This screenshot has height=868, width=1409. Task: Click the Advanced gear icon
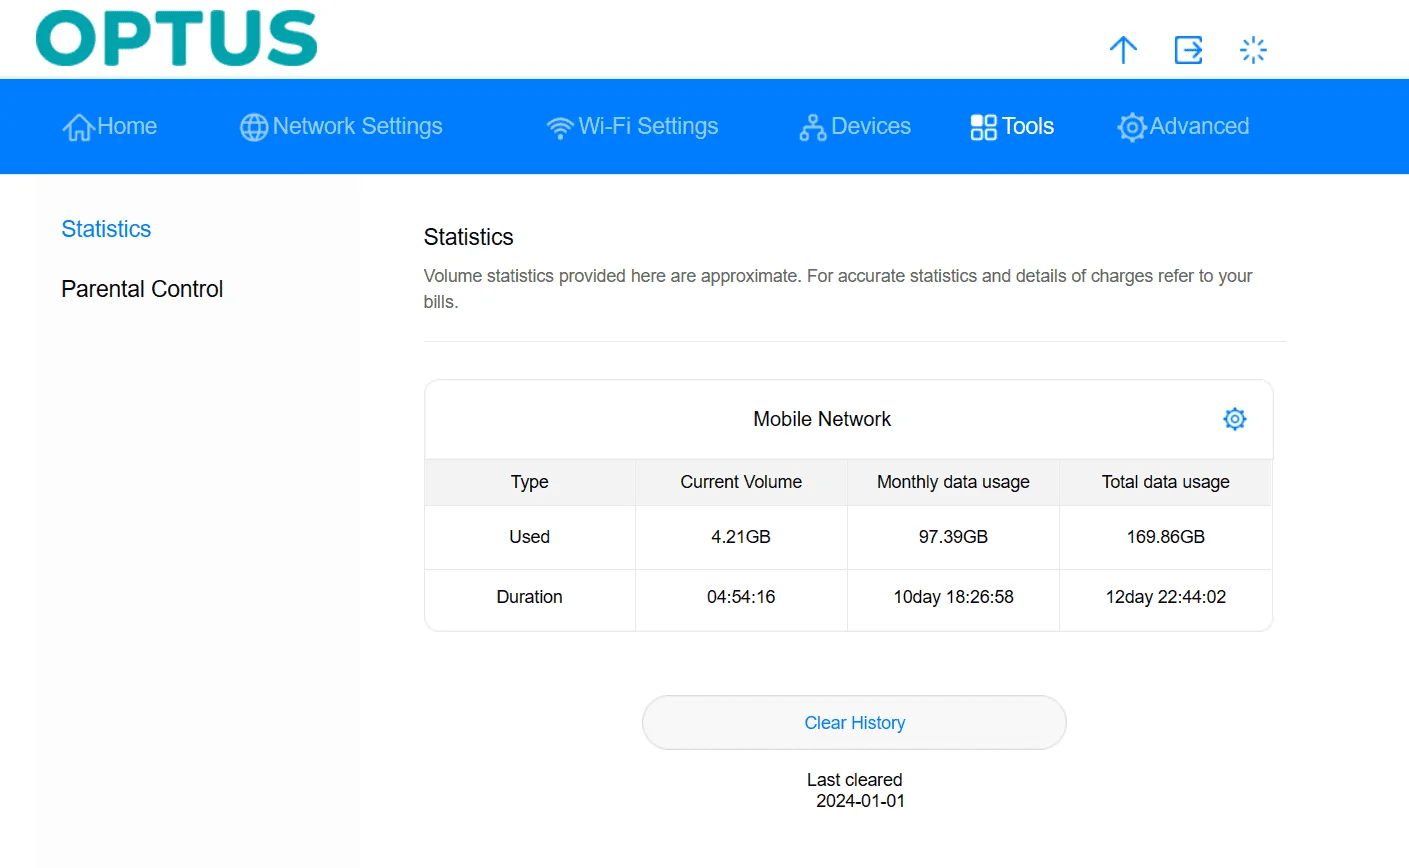coord(1132,127)
